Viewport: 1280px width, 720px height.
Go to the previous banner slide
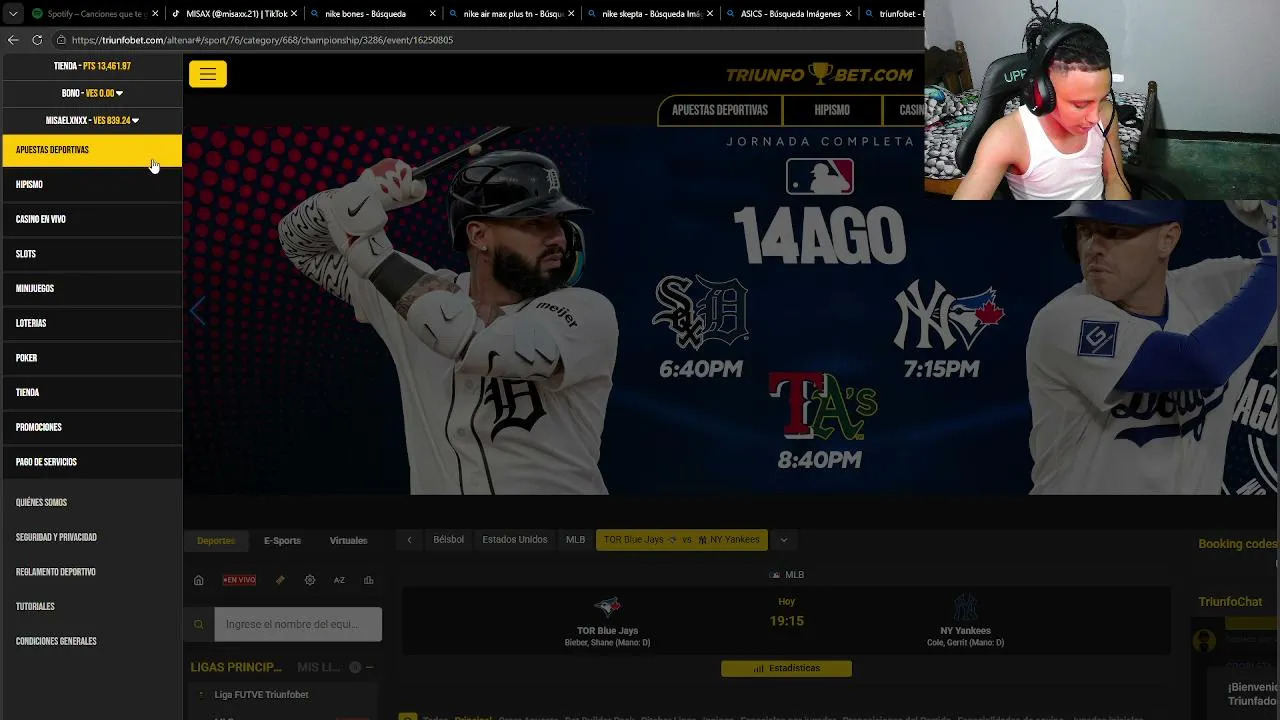(198, 311)
